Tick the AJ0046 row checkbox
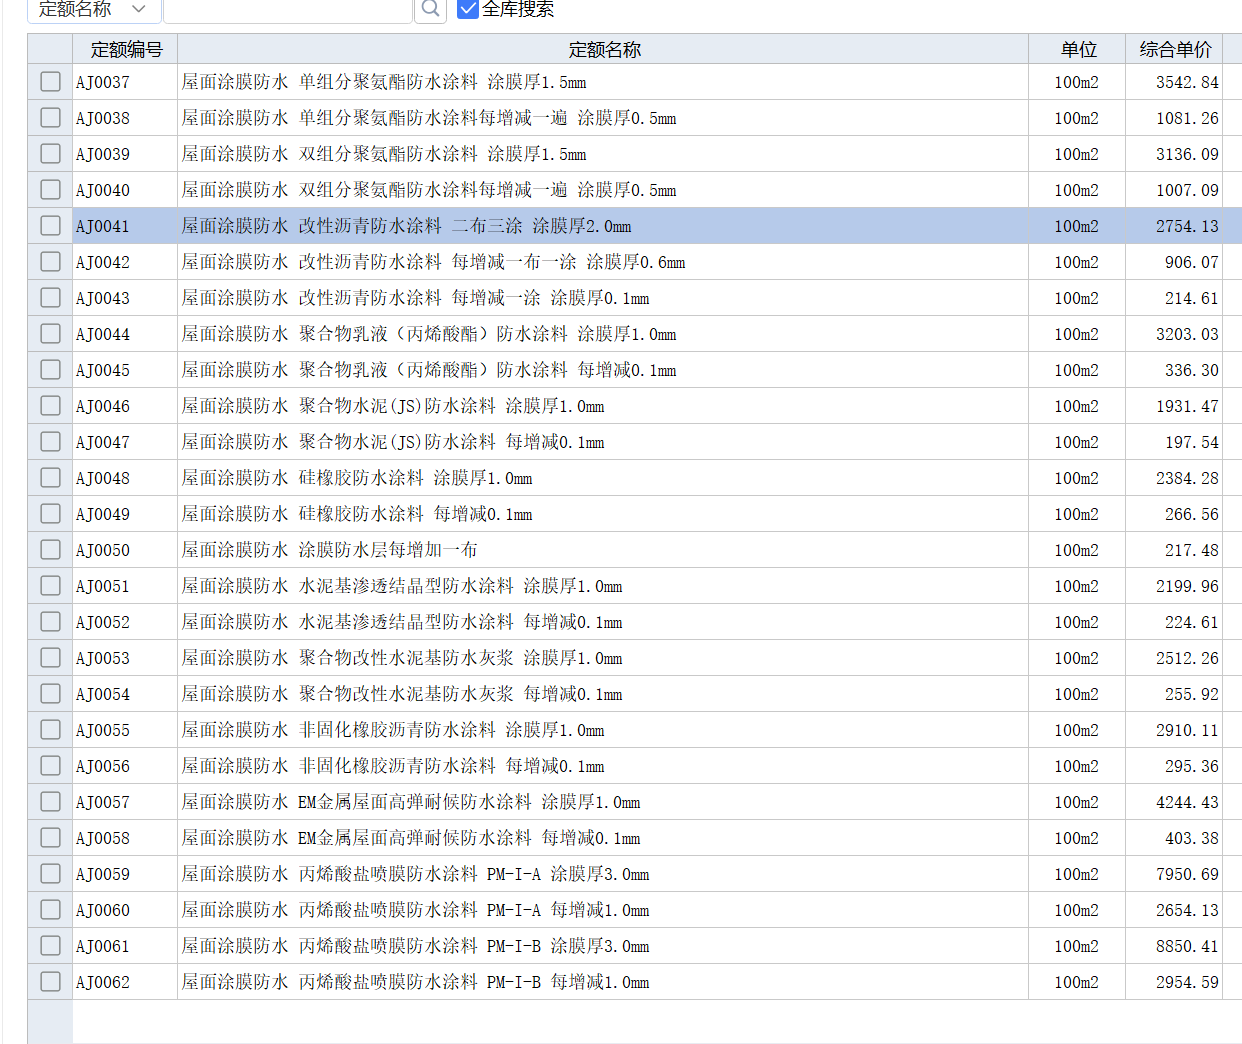The width and height of the screenshot is (1242, 1044). coord(50,406)
